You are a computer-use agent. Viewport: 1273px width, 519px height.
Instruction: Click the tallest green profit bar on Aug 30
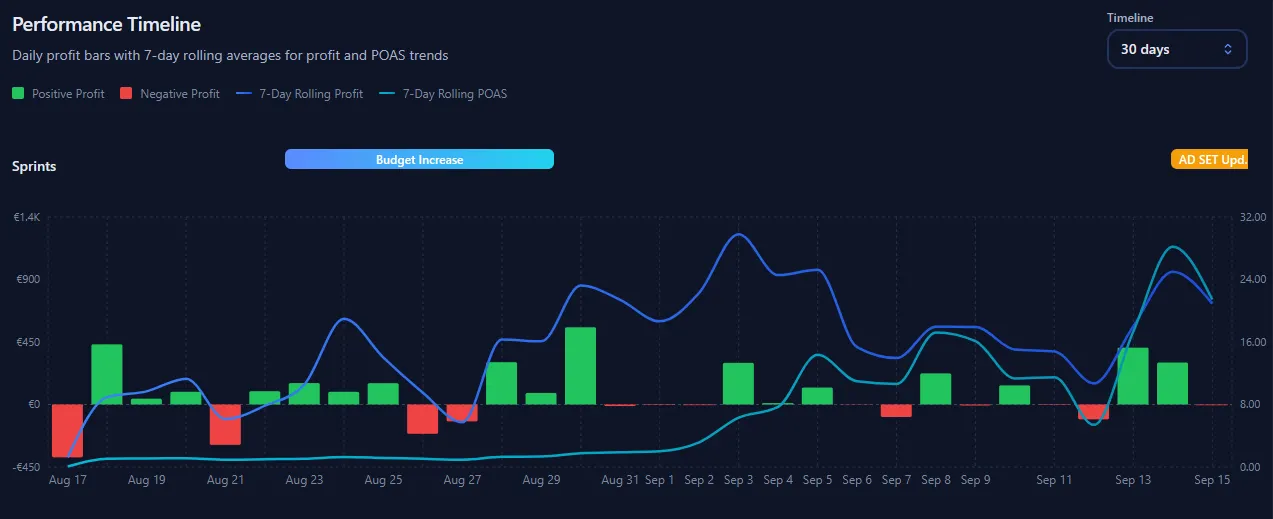pos(580,365)
